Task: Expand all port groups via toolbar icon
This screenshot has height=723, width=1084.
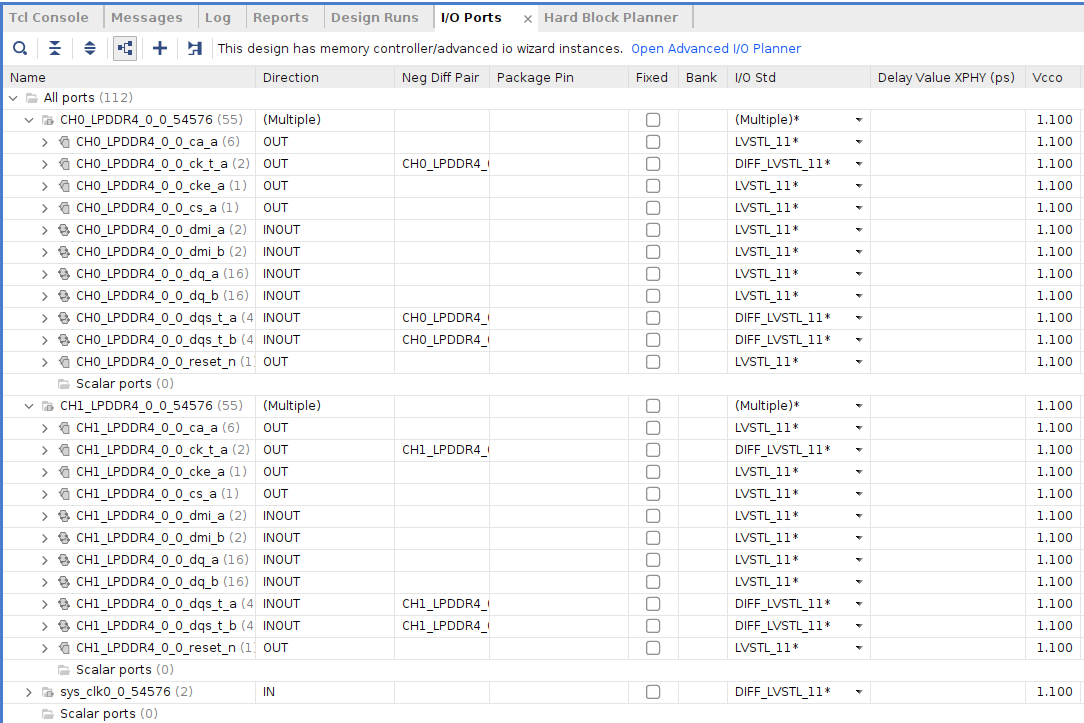Action: [90, 48]
